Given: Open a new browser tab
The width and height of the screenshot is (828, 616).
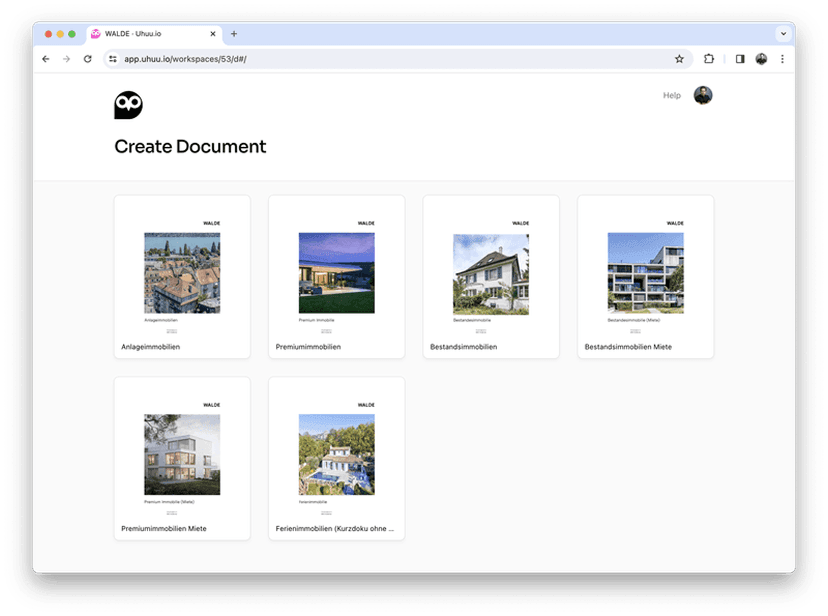Looking at the screenshot, I should click(x=234, y=34).
